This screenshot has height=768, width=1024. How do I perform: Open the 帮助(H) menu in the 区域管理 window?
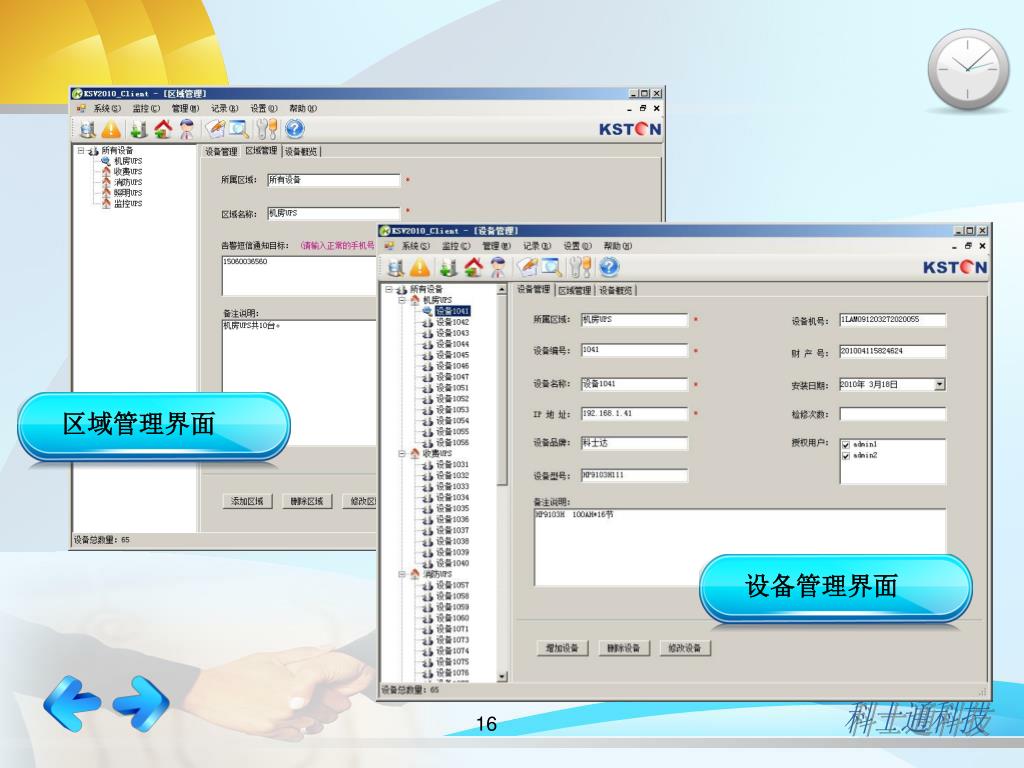[x=303, y=108]
